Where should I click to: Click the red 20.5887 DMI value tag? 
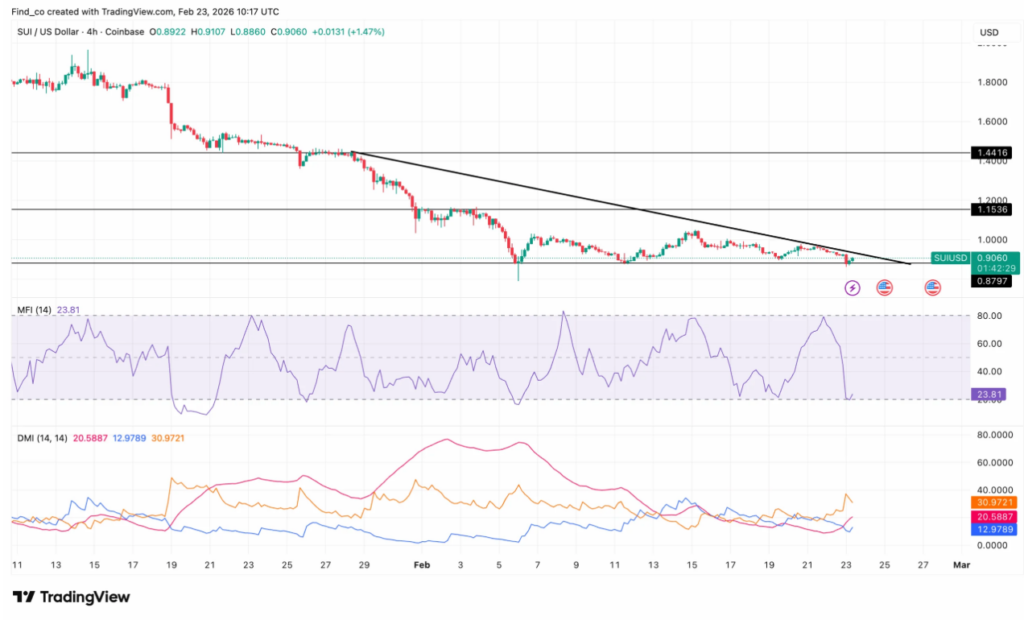[994, 514]
